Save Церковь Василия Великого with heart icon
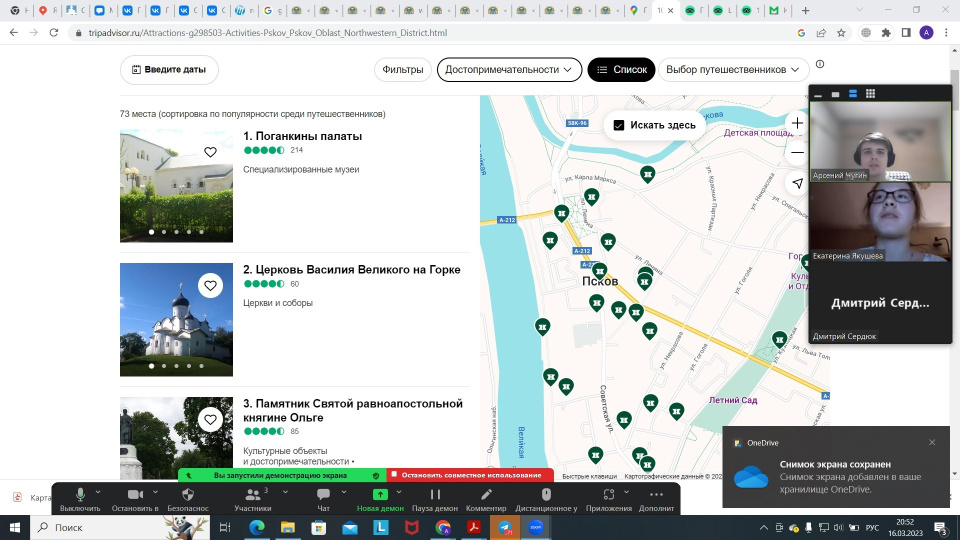 [x=210, y=285]
